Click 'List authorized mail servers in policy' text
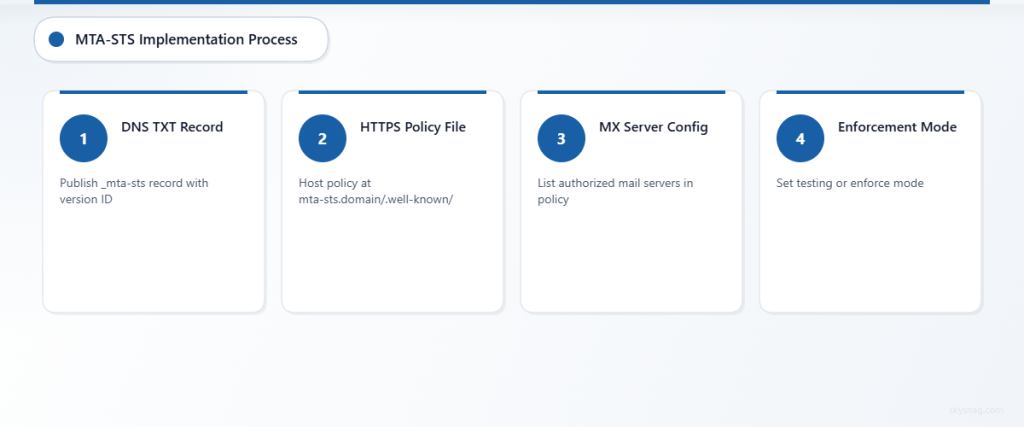1024x427 pixels. point(615,191)
